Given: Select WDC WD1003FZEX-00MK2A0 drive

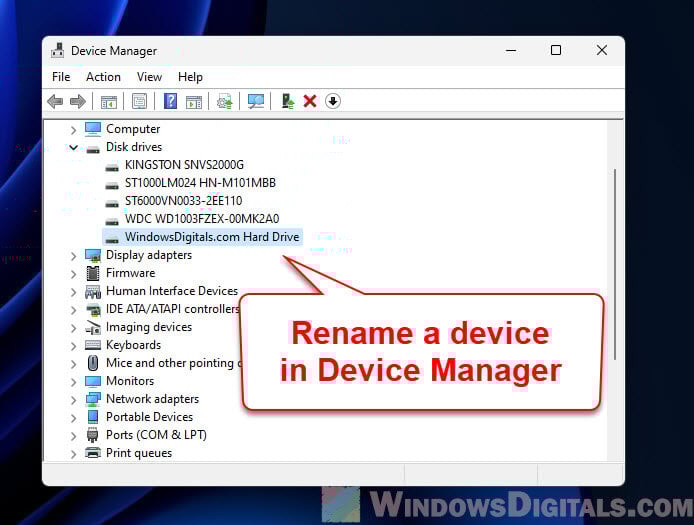Looking at the screenshot, I should tap(202, 219).
